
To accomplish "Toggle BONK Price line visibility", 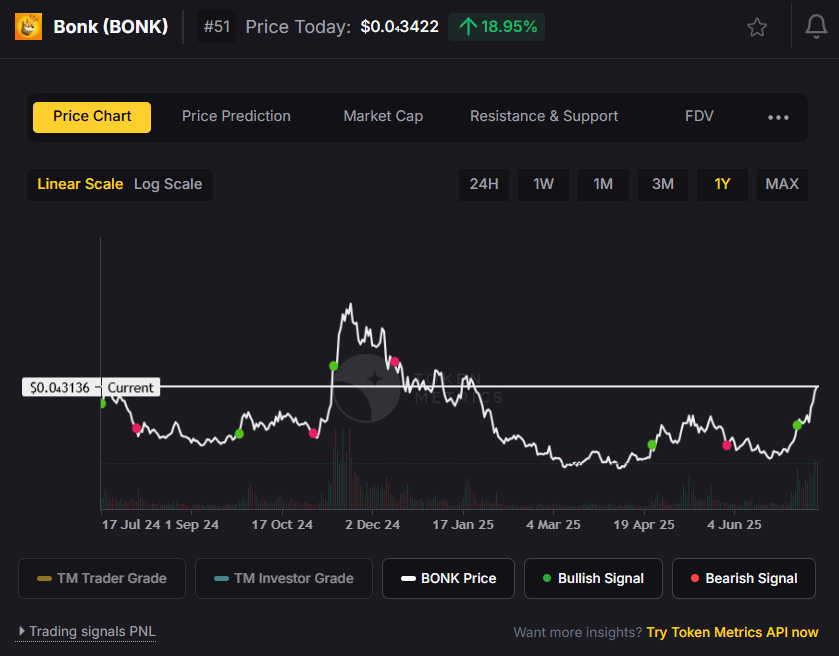I will pos(448,578).
